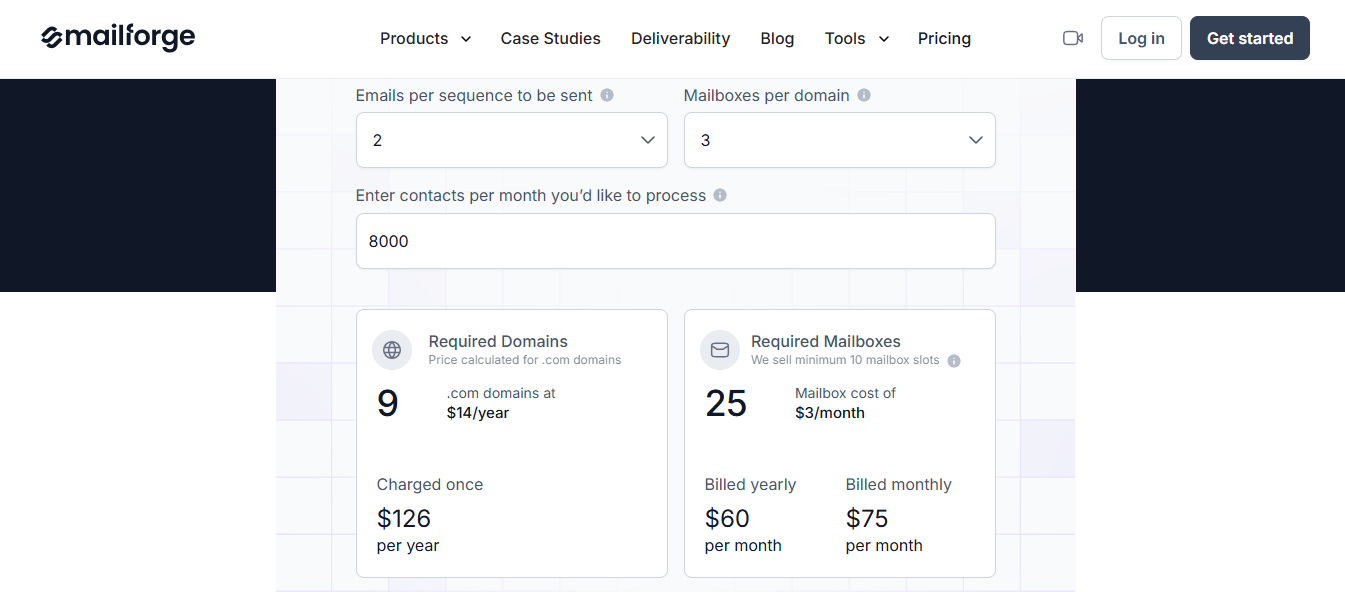Open the Emails per sequence dropdown
The image size is (1345, 592).
coord(512,140)
